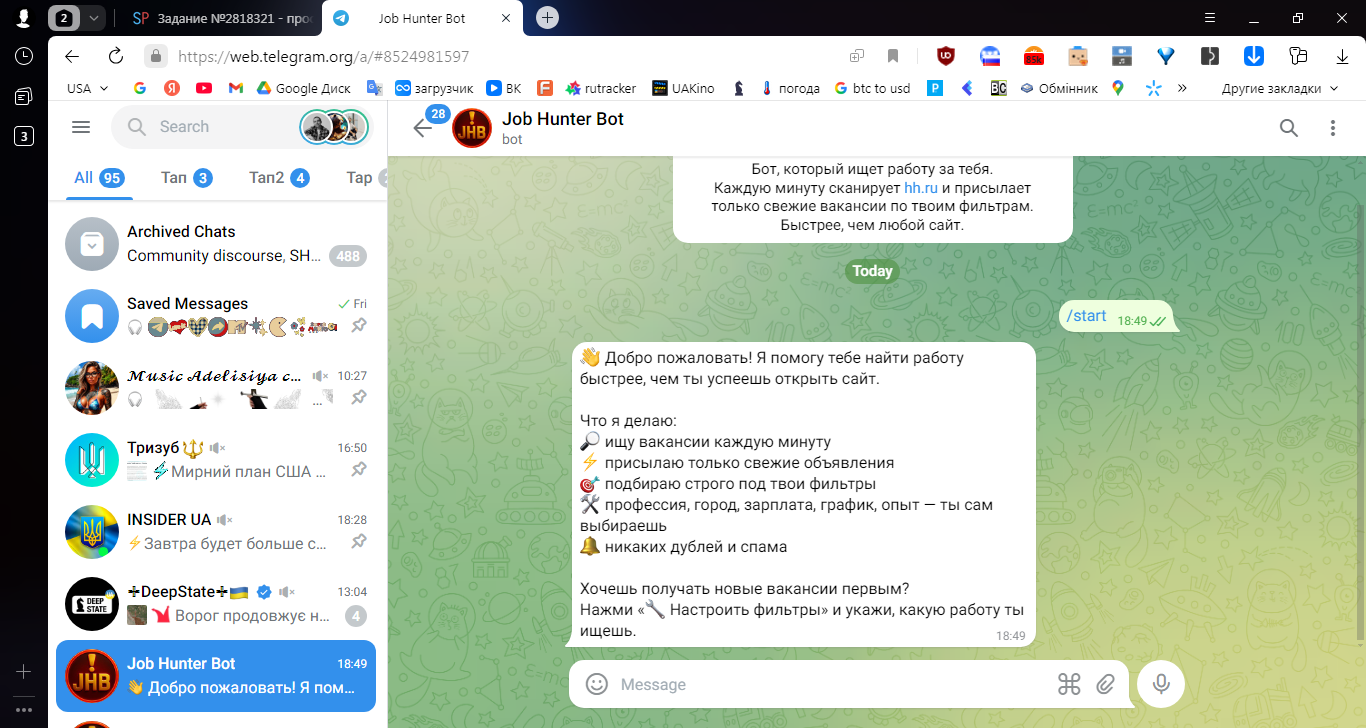Screen dimensions: 1366x728
Task: Click the uBlock Origin extension icon
Action: [945, 56]
